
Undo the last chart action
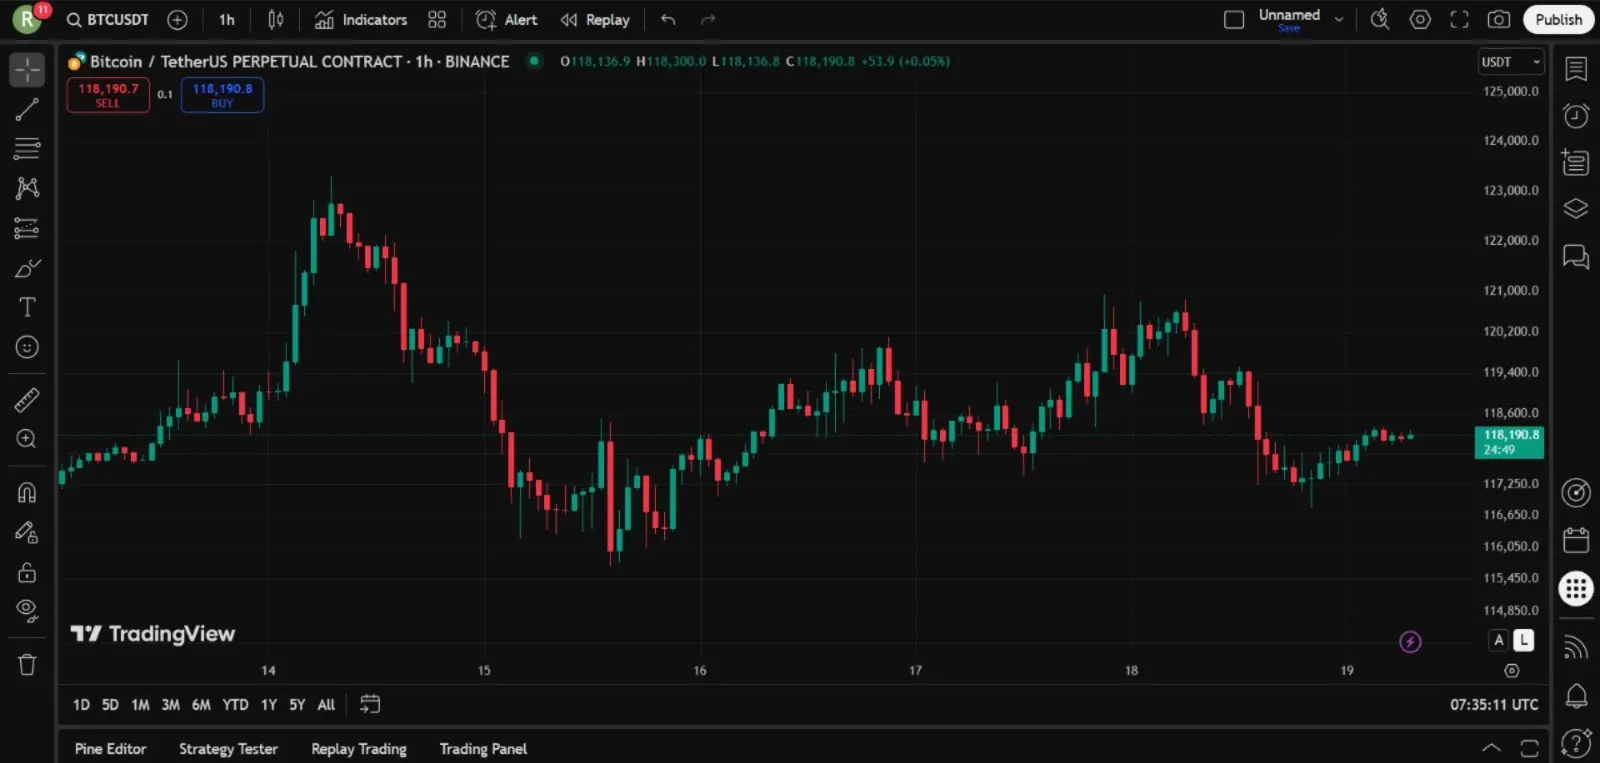(668, 20)
